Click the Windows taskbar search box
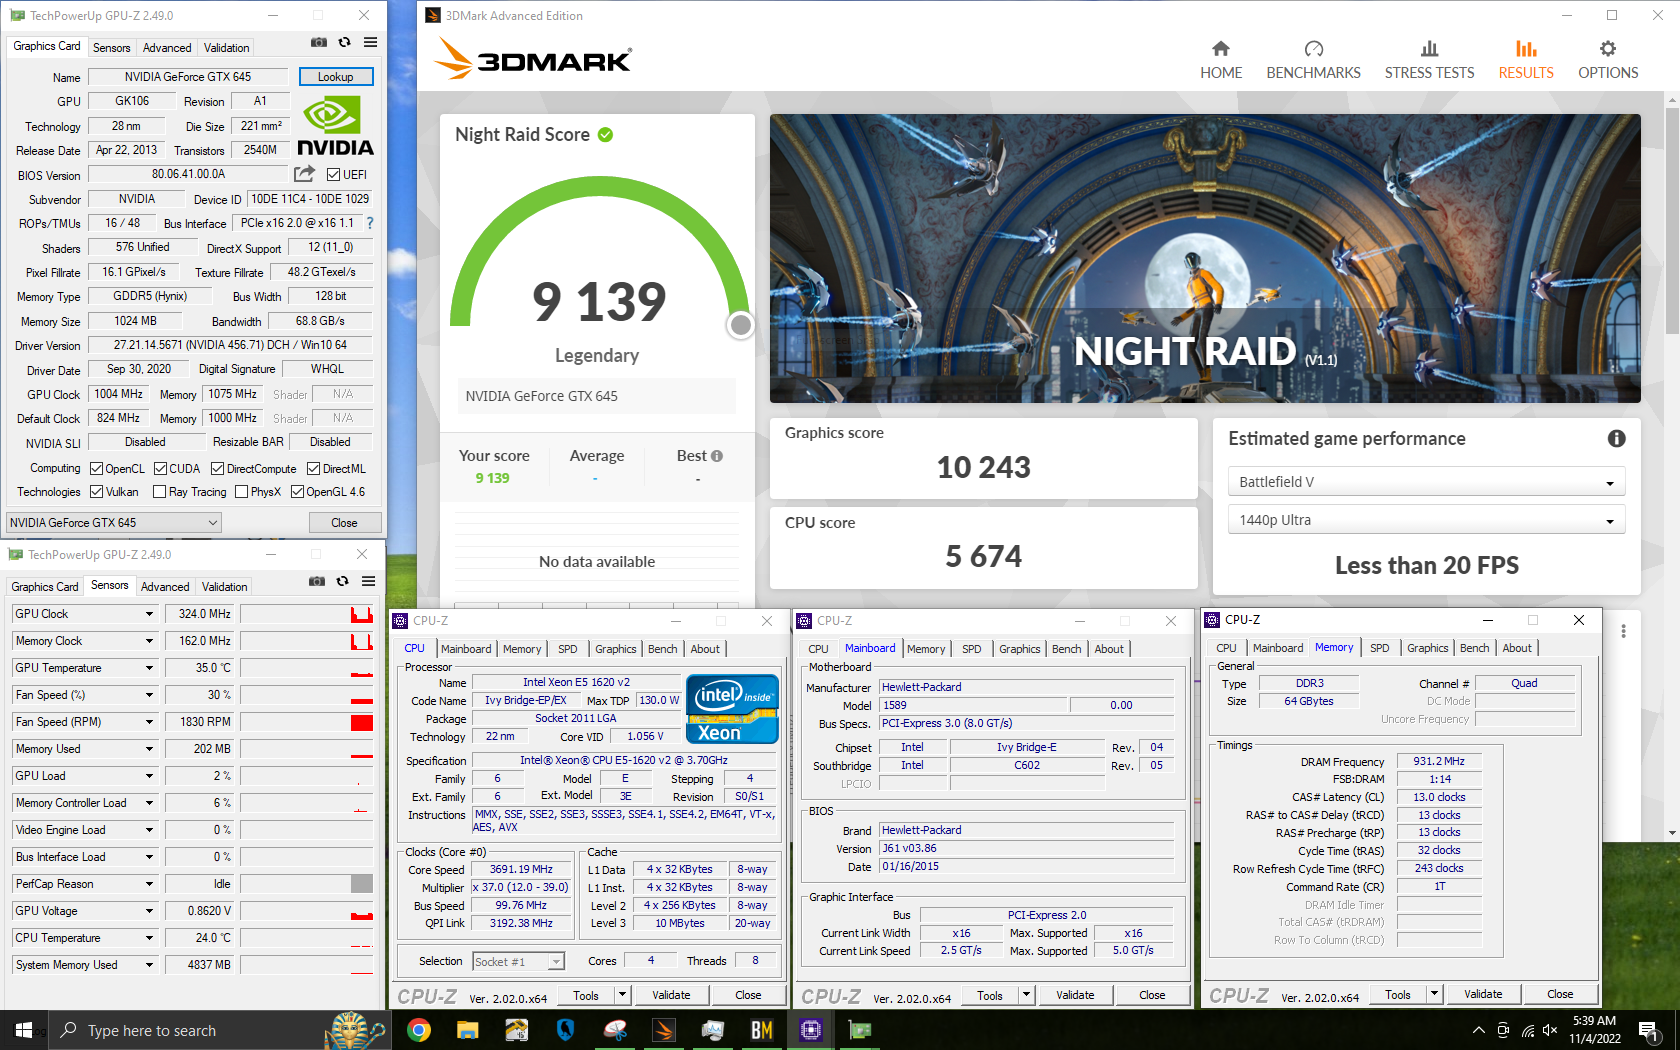 tap(220, 1030)
